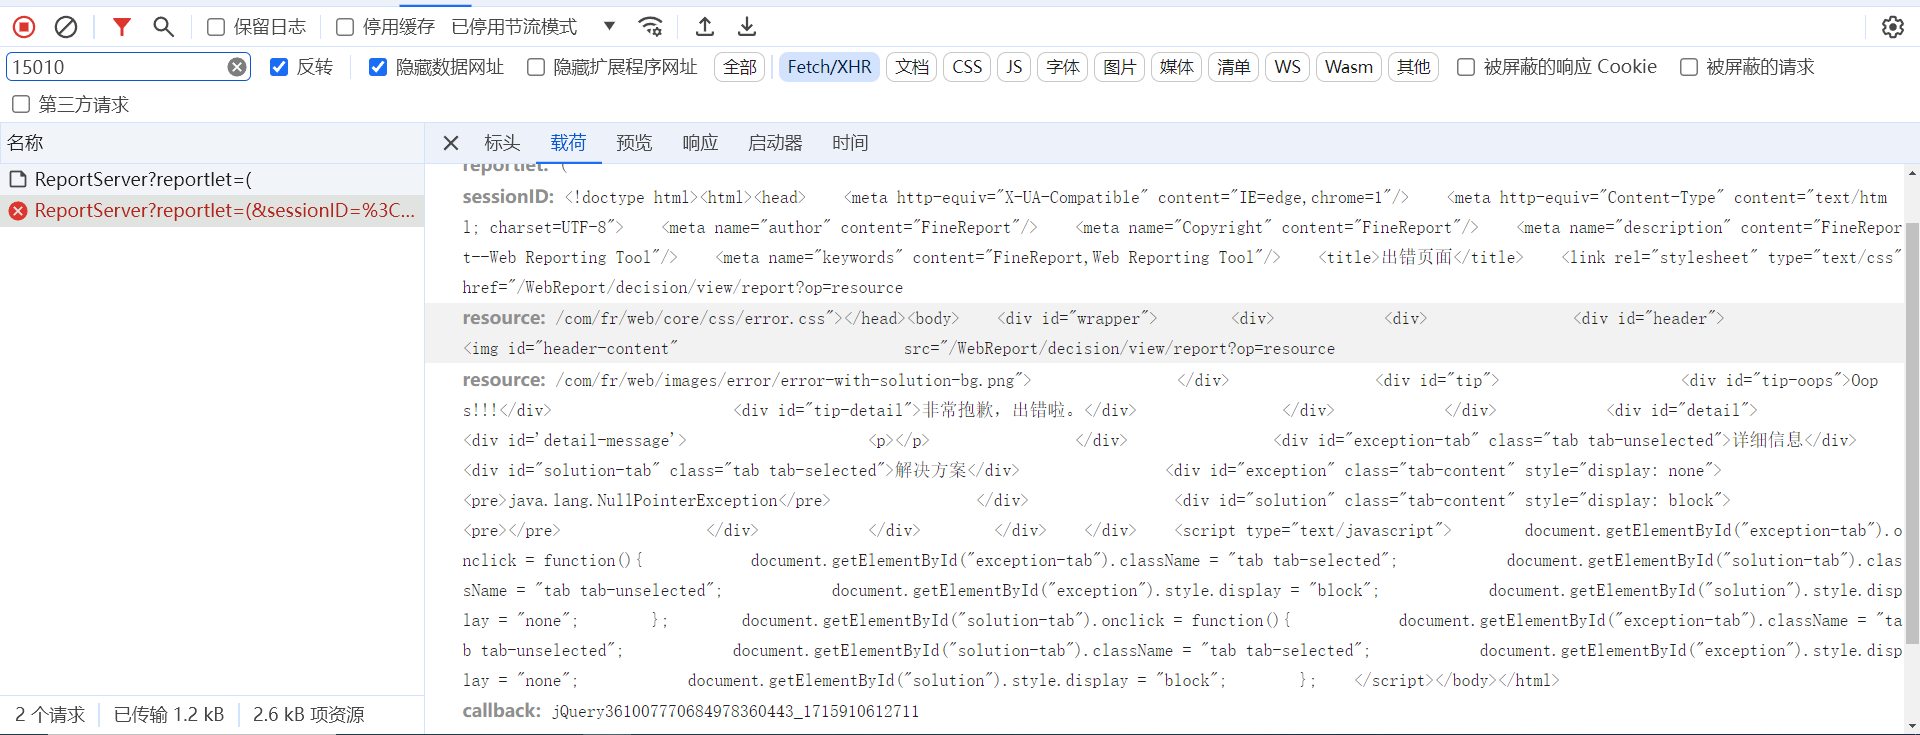
Task: Click the 名称 column header
Action: [212, 143]
